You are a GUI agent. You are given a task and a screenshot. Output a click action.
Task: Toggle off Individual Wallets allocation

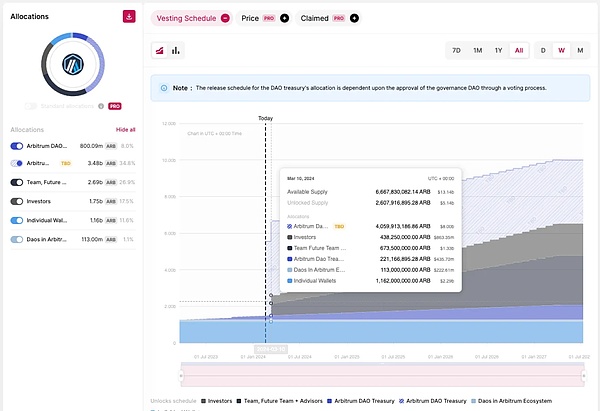tap(17, 220)
